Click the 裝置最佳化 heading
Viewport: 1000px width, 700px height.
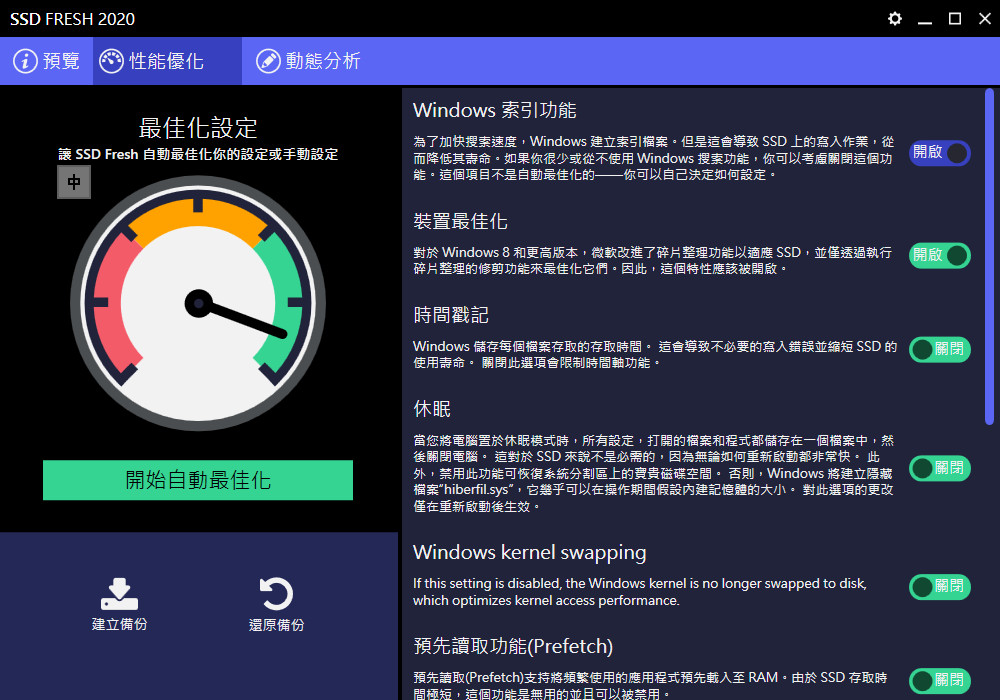(460, 221)
